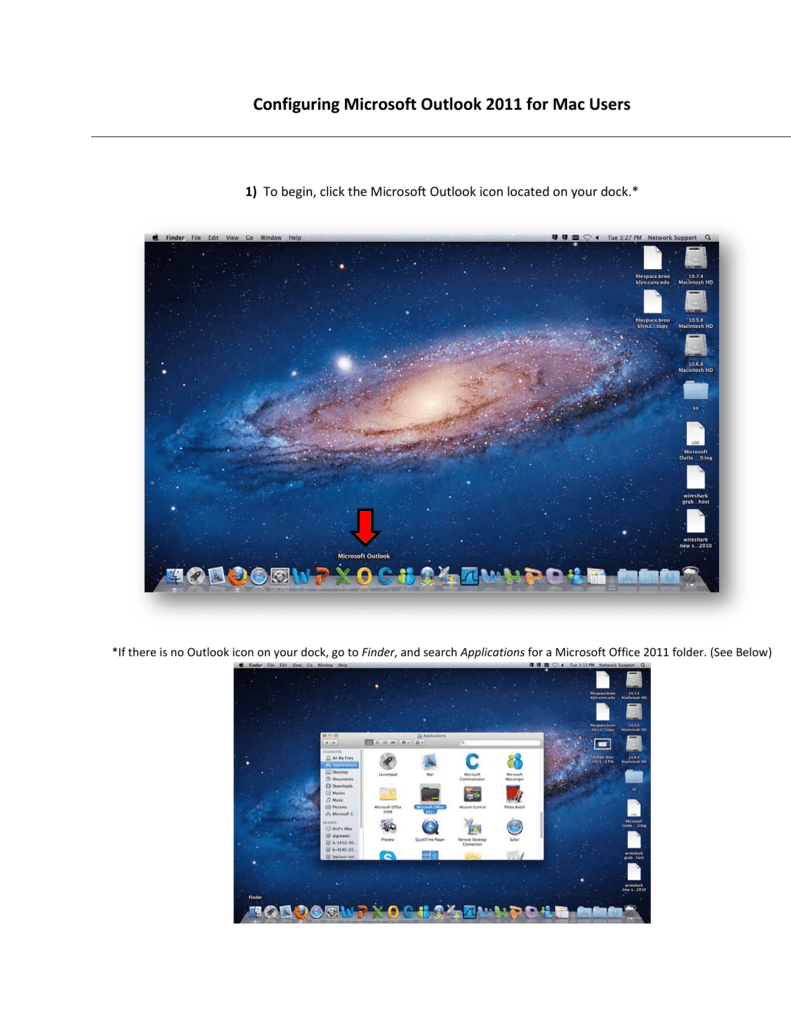Open Microsoft Office 2011 folder in Applications window
791x1024 pixels.
coord(430,798)
